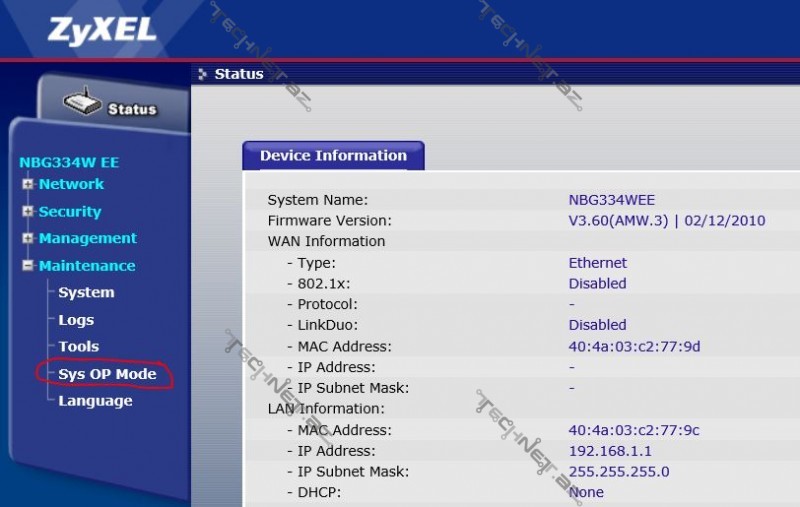Click the LAN IP address 192.168.1.1
800x507 pixels.
point(610,451)
